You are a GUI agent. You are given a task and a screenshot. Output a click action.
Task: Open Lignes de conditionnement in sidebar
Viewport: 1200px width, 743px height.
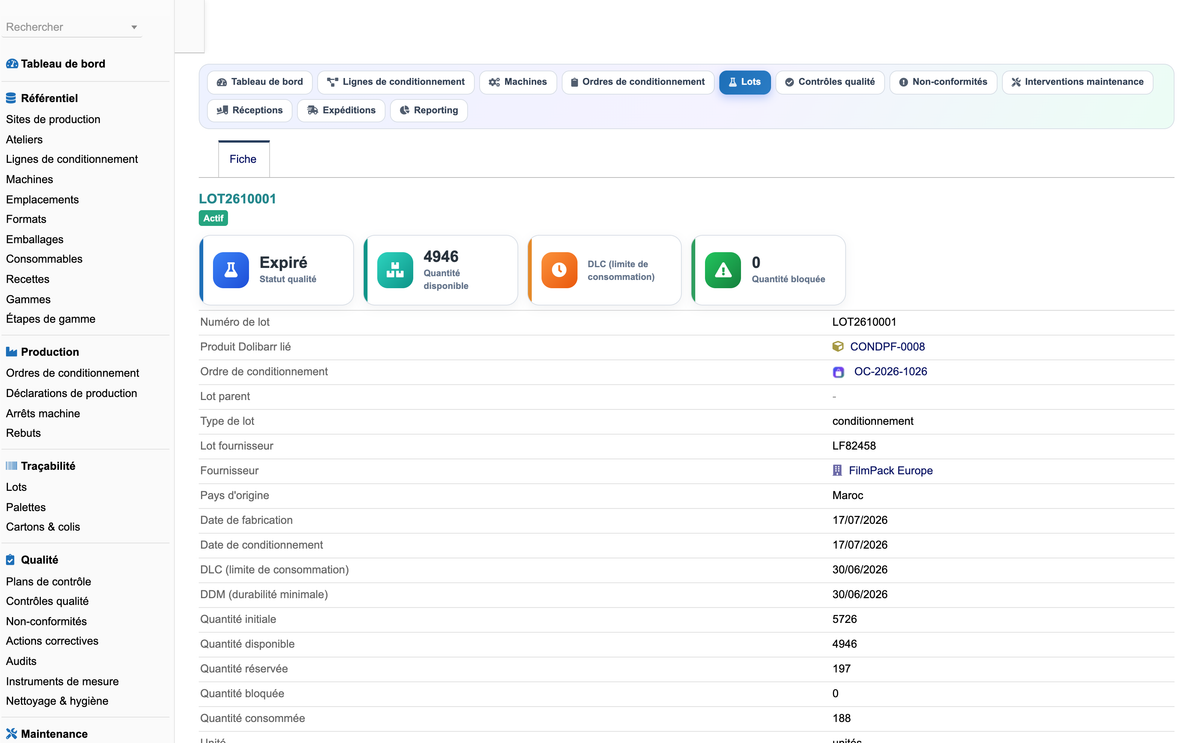pos(72,159)
